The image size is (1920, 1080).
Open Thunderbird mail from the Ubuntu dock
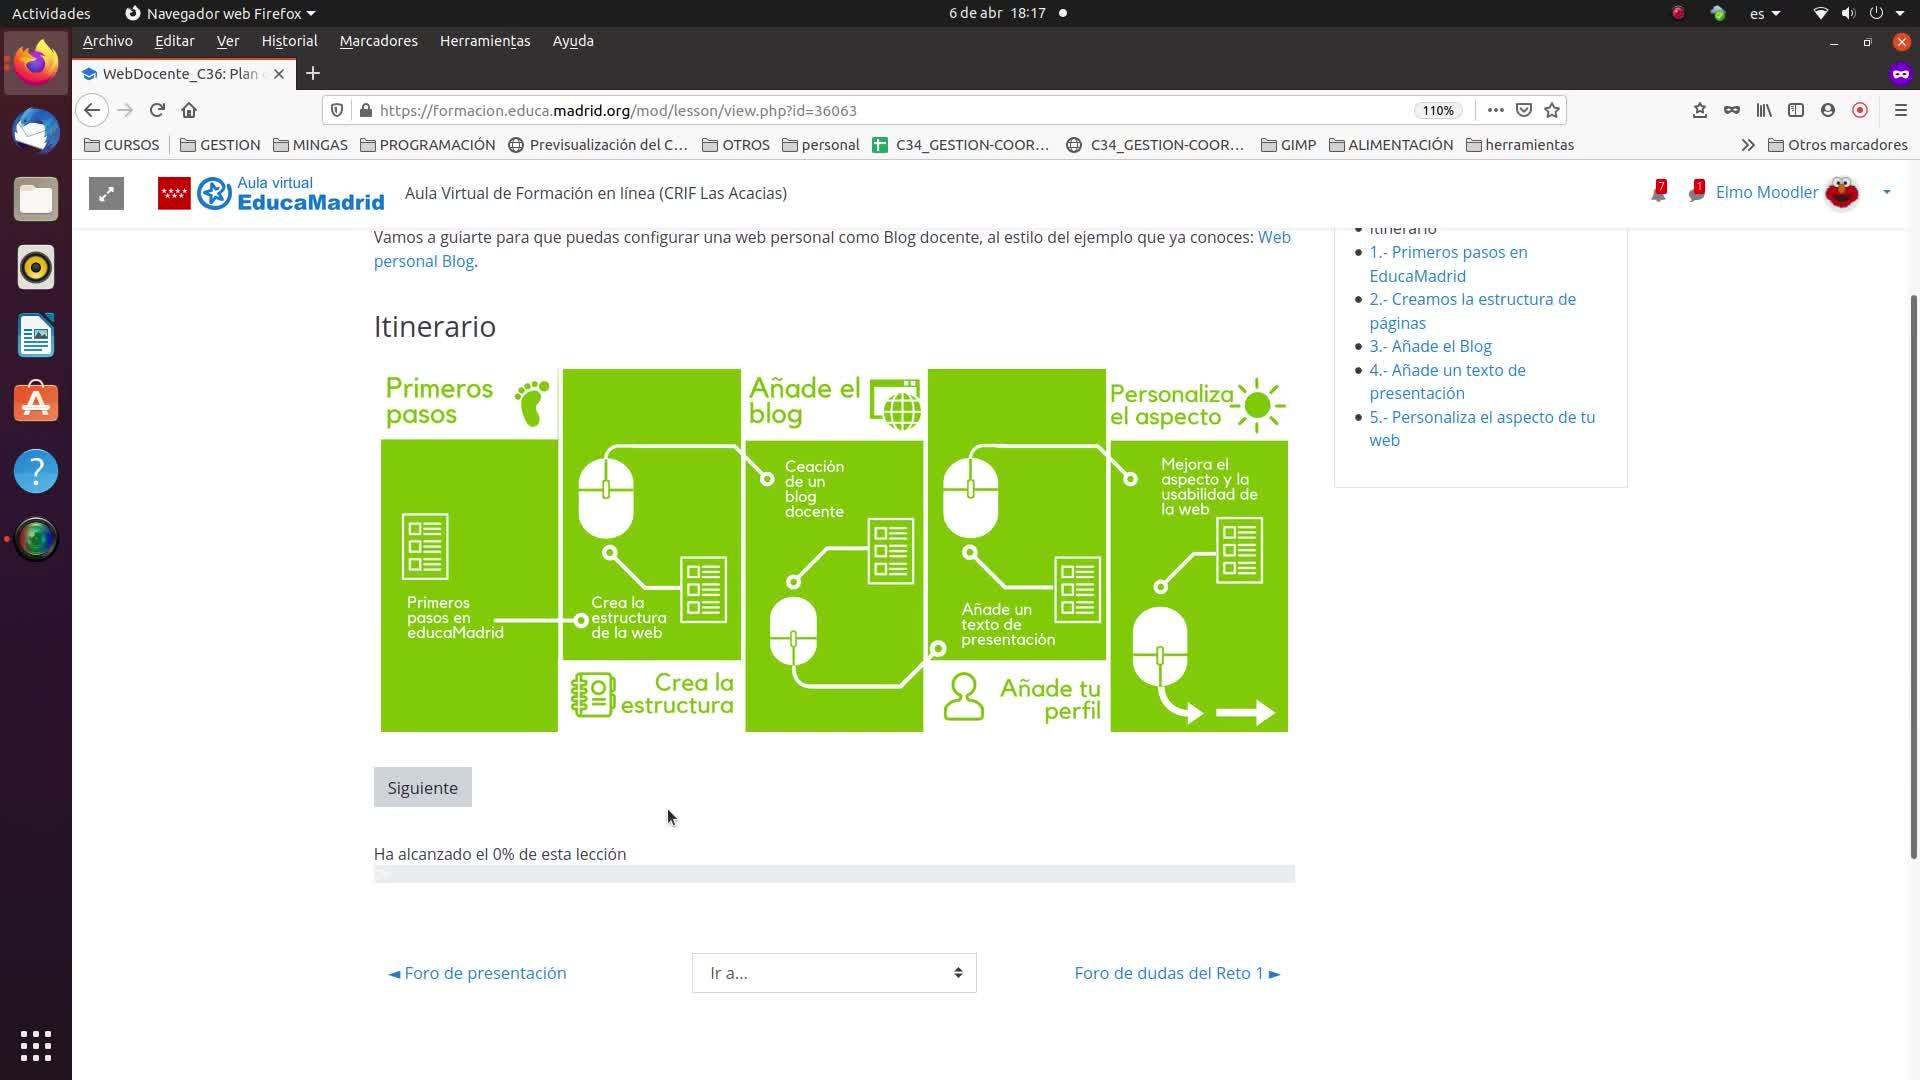[36, 131]
